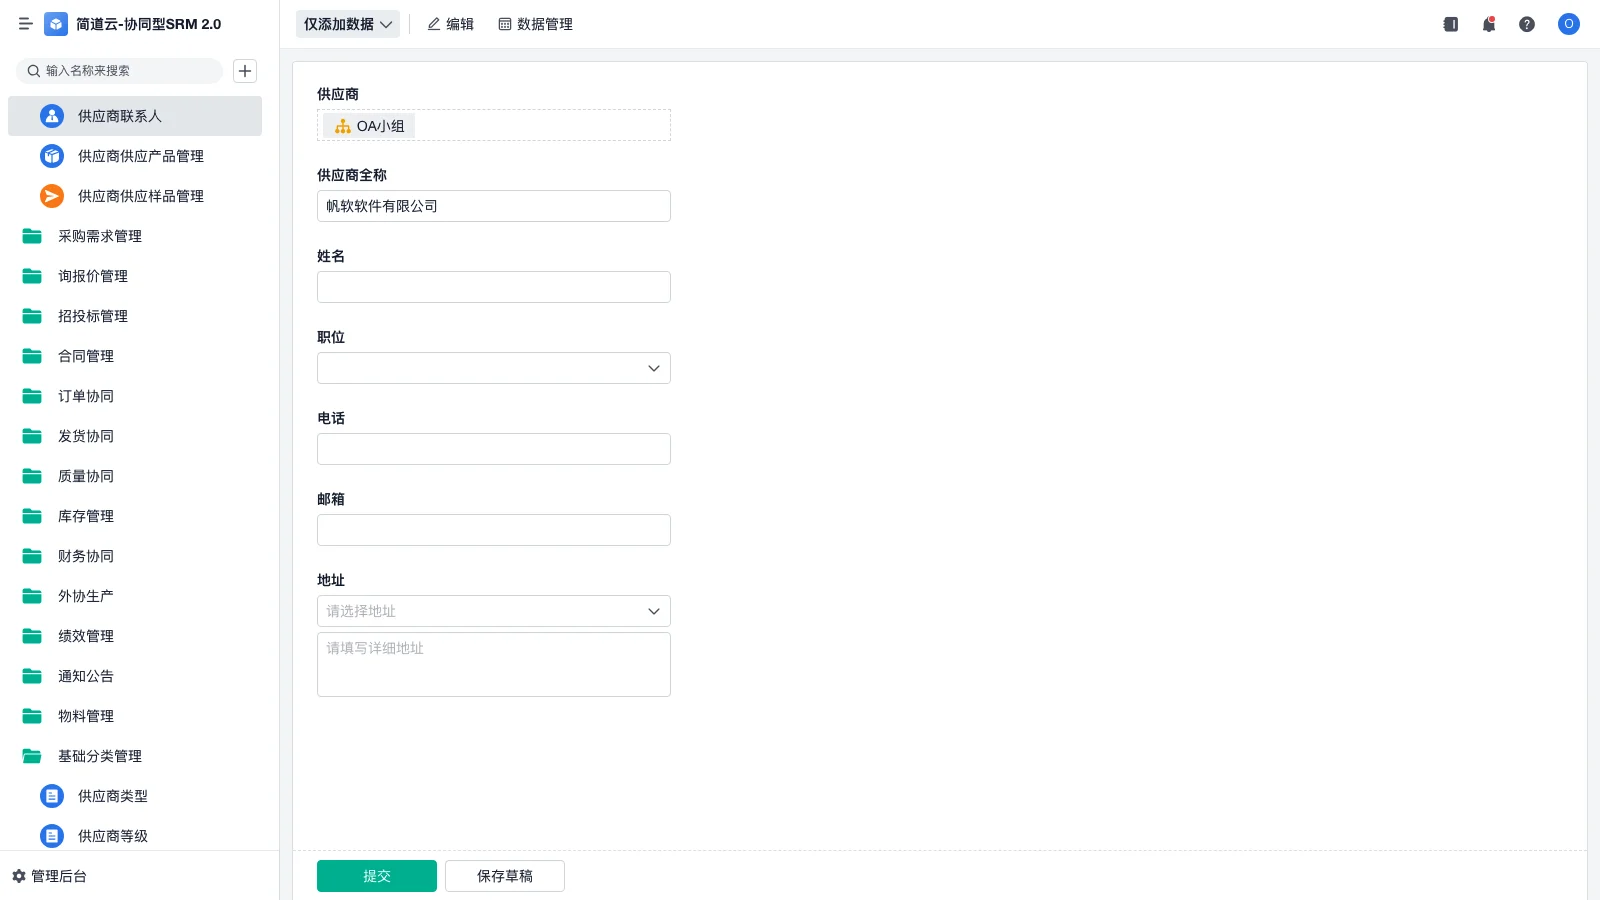Click the 简道云 app logo icon
Image resolution: width=1600 pixels, height=900 pixels.
point(56,24)
